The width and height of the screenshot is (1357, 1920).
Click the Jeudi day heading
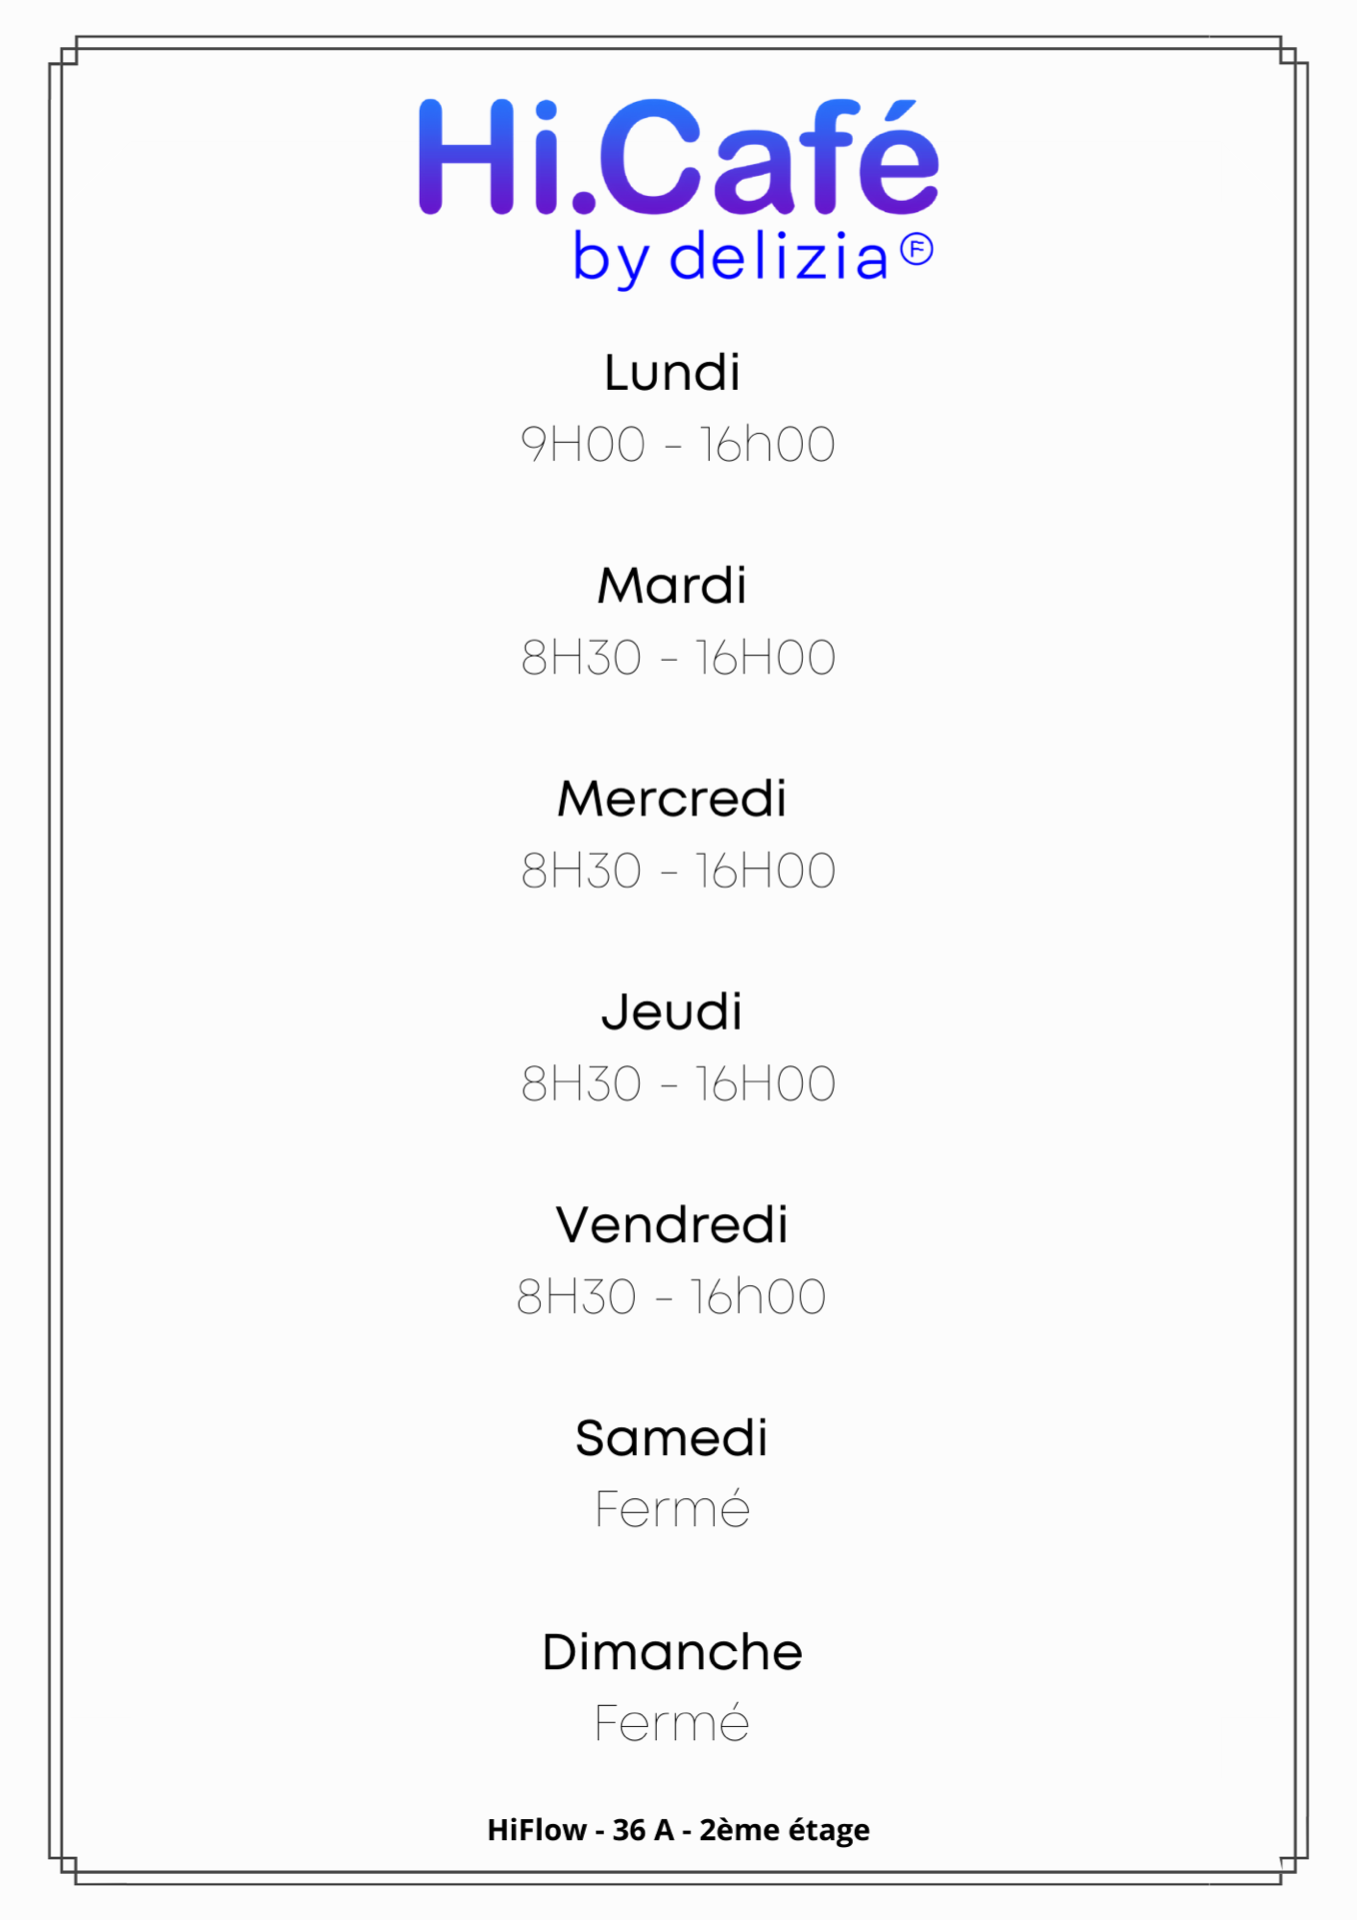672,1012
